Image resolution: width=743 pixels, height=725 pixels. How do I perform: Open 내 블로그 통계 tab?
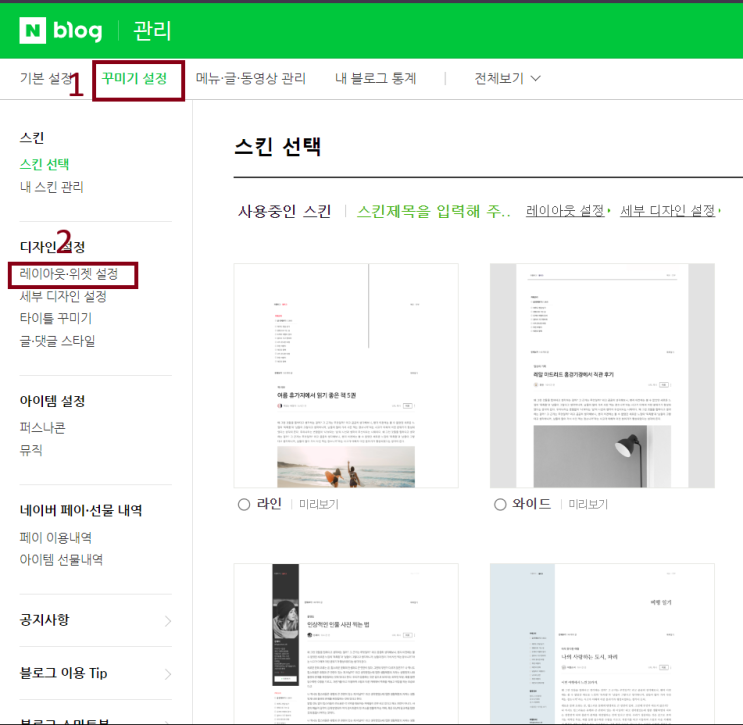[375, 78]
